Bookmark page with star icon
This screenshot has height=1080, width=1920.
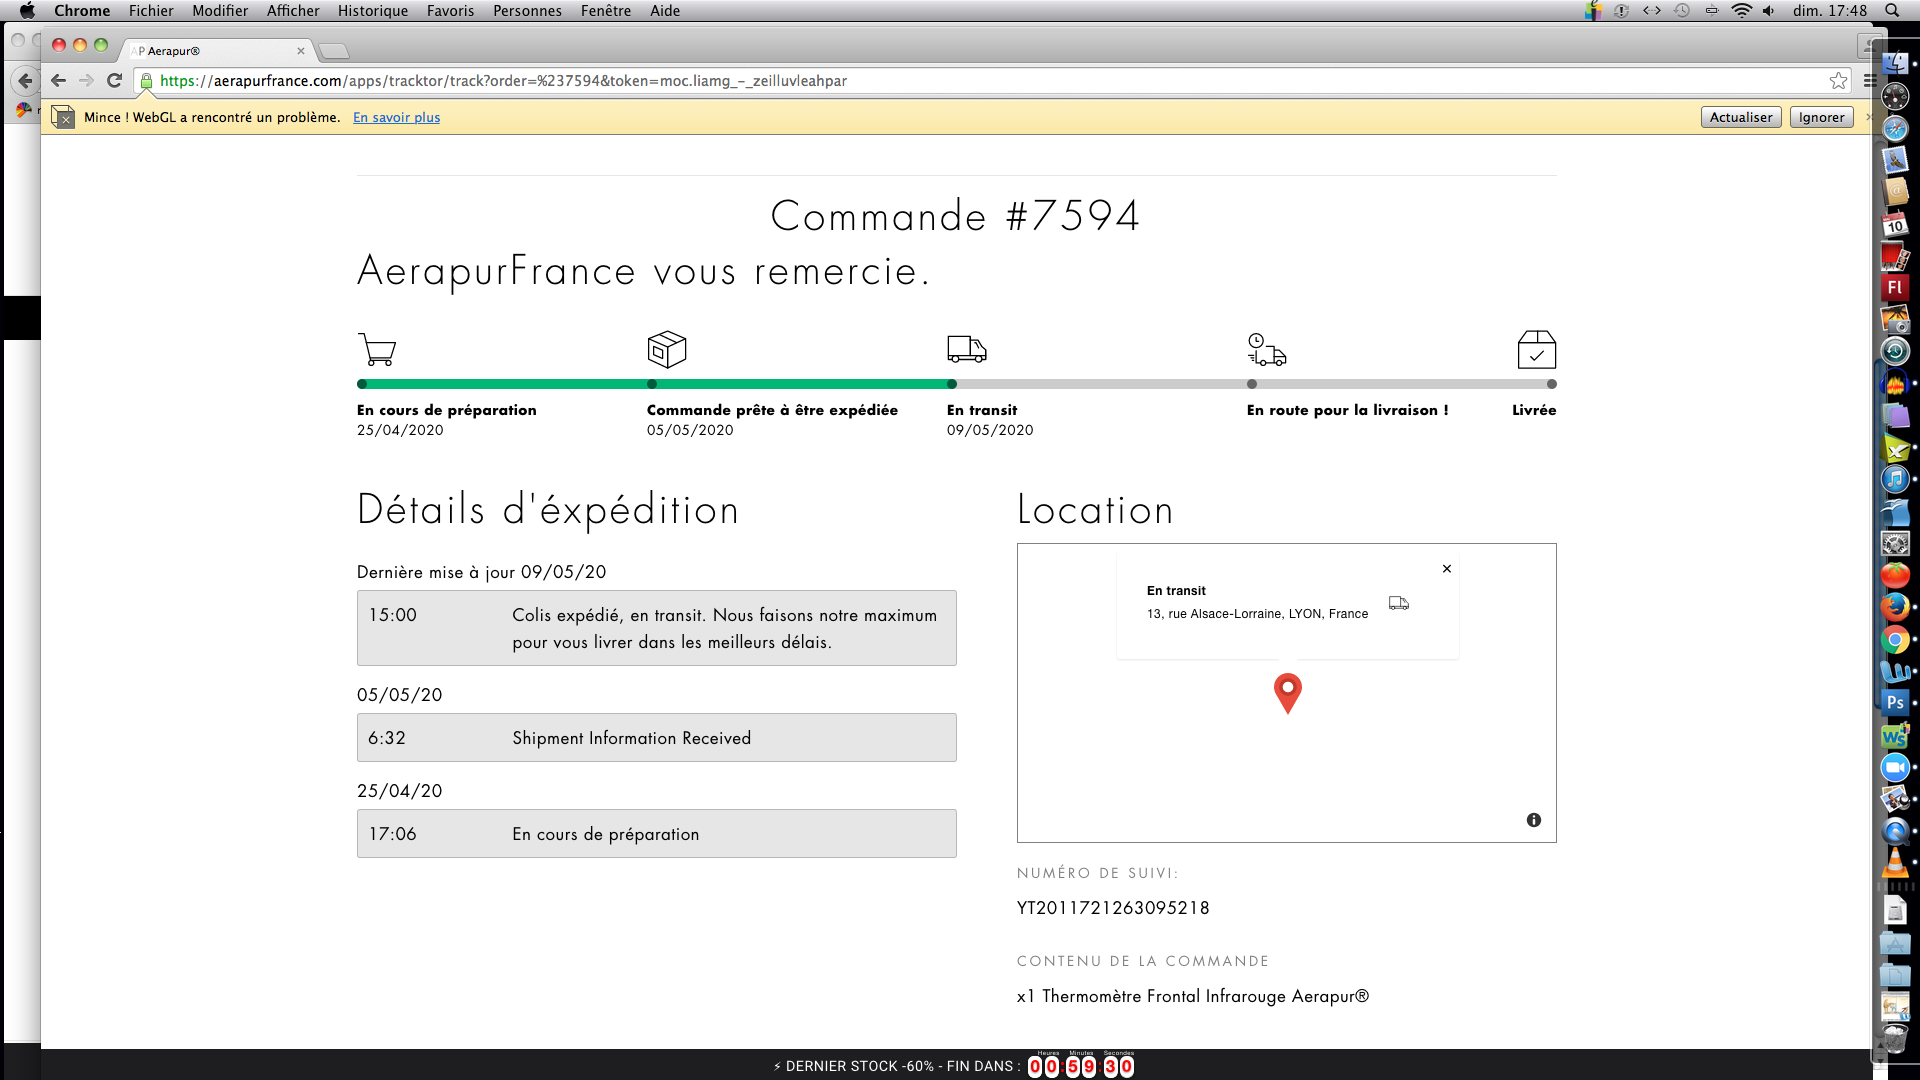tap(1838, 81)
